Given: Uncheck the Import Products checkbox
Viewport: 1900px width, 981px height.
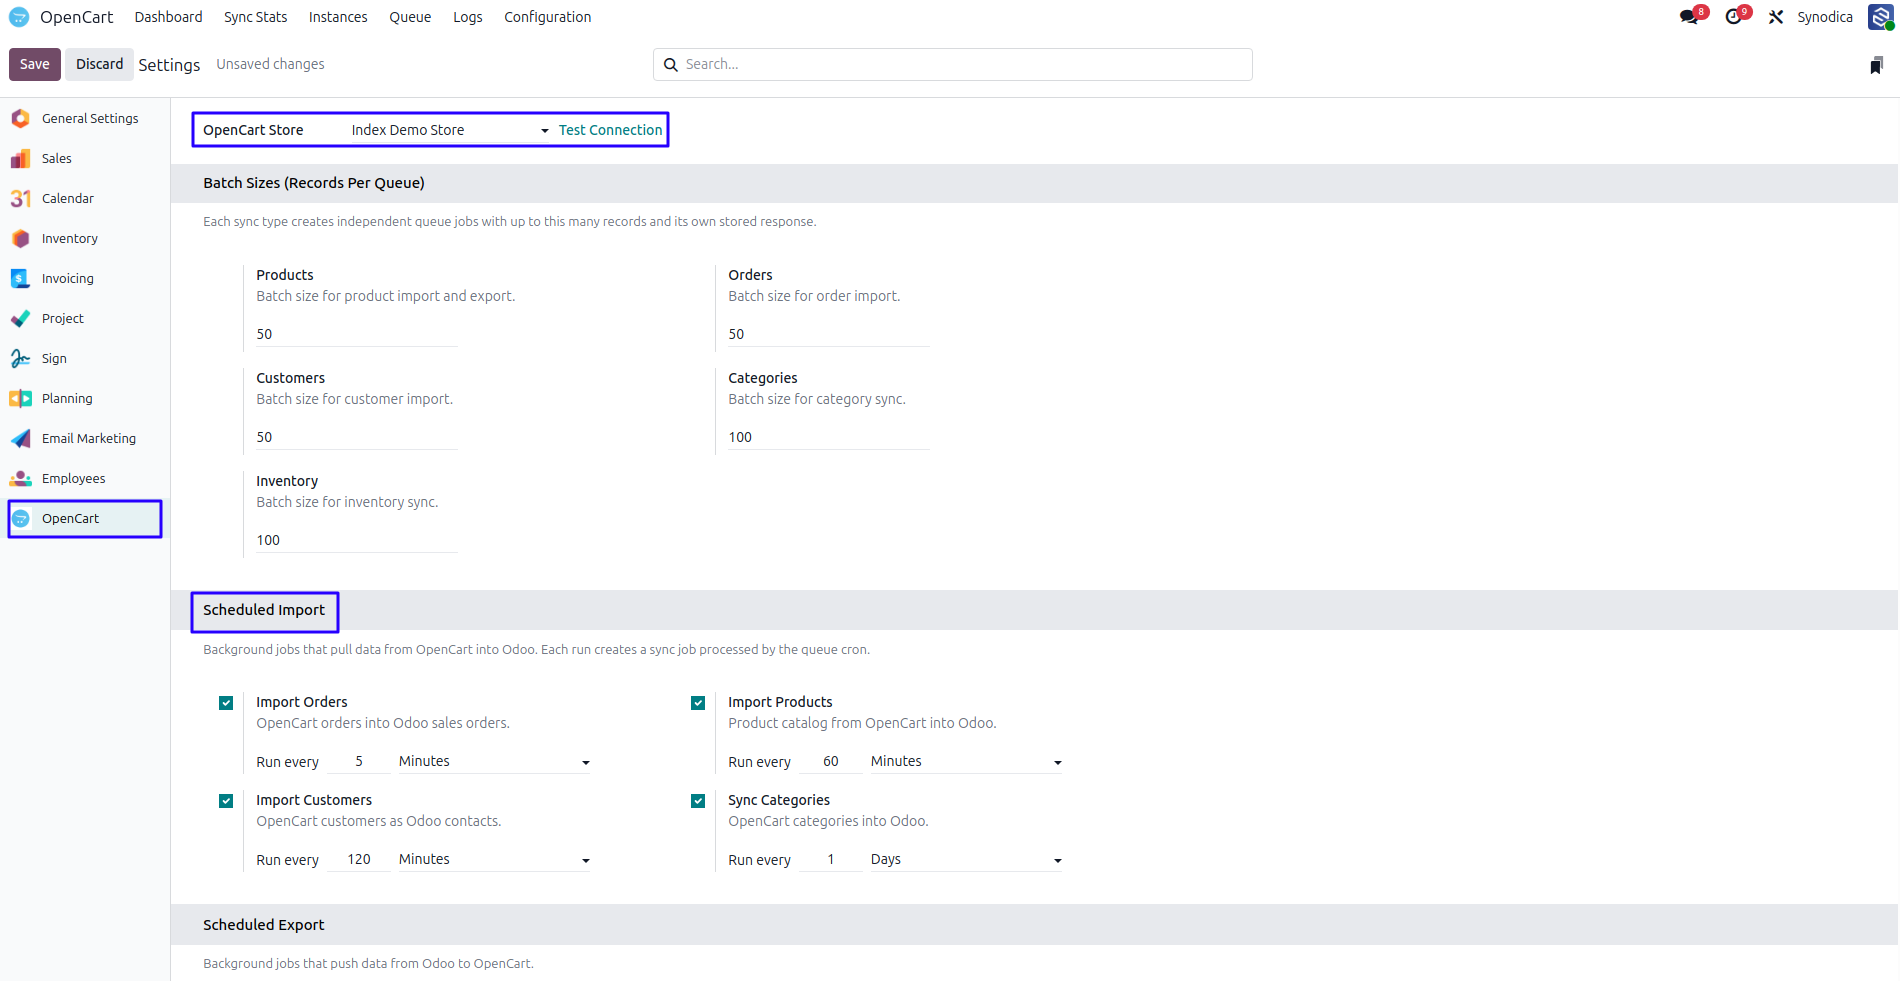Looking at the screenshot, I should (698, 703).
